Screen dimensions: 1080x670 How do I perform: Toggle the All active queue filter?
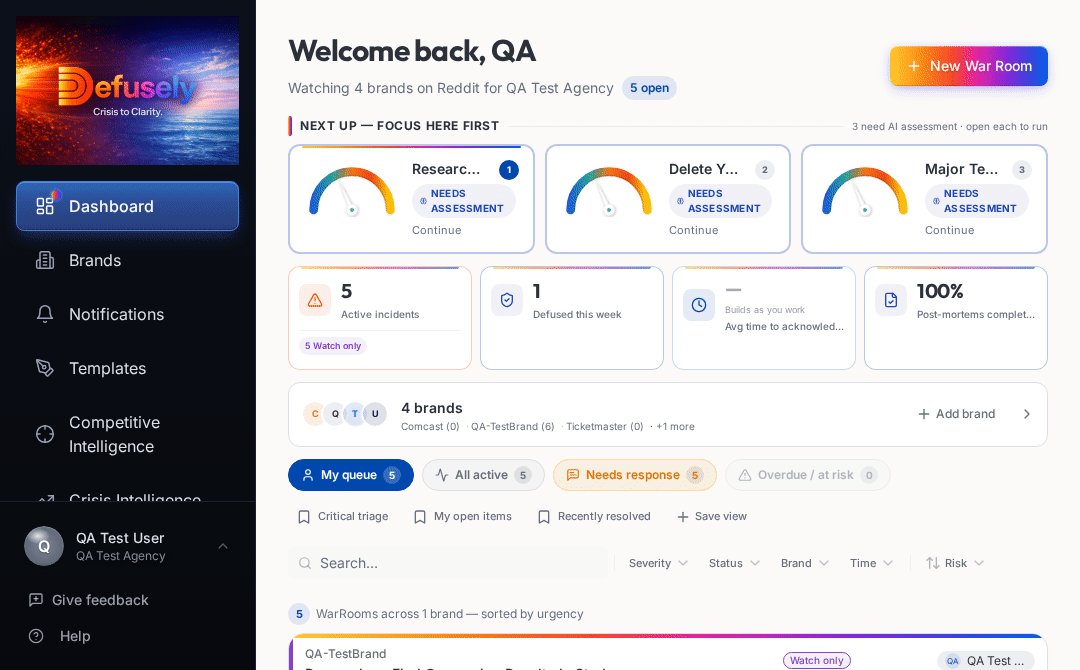coord(483,475)
